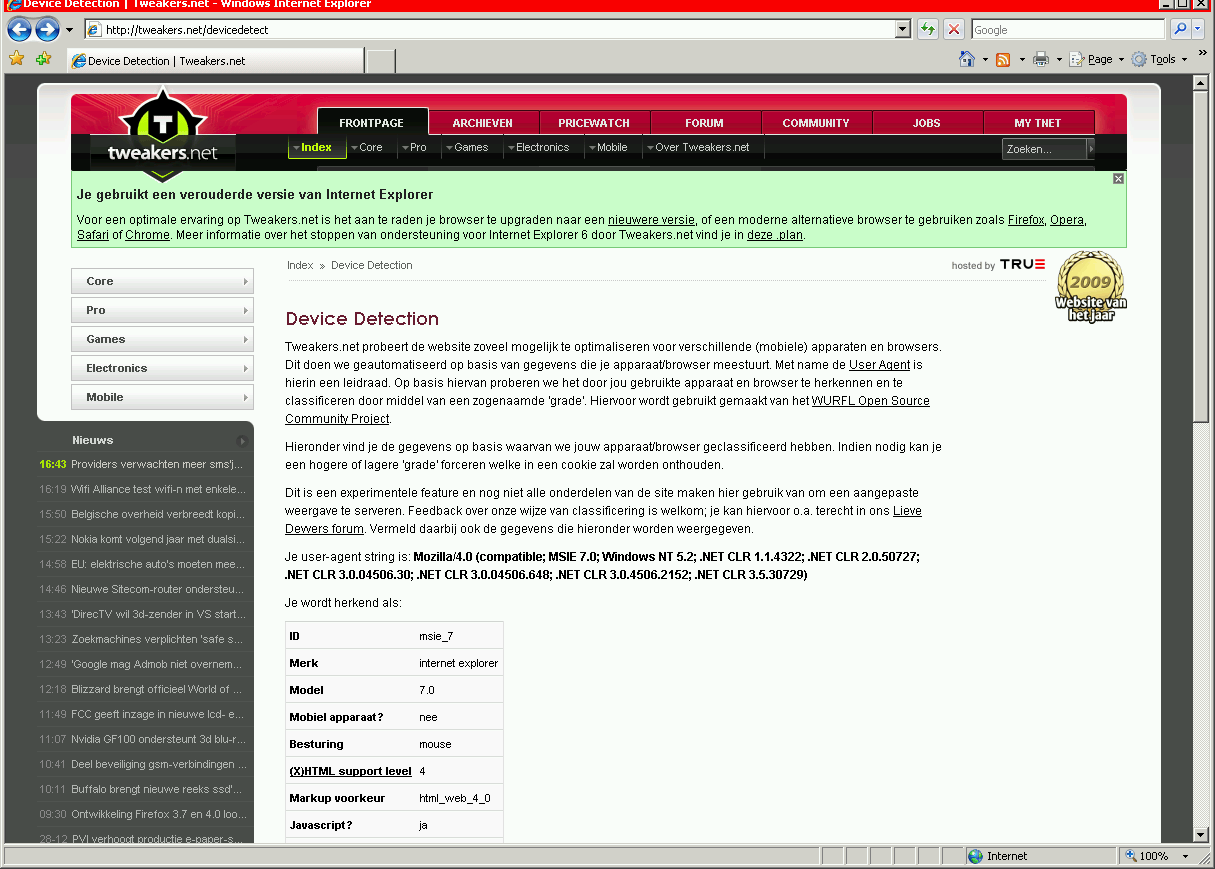Expand the Pro sidebar category
1215x869 pixels.
point(162,310)
